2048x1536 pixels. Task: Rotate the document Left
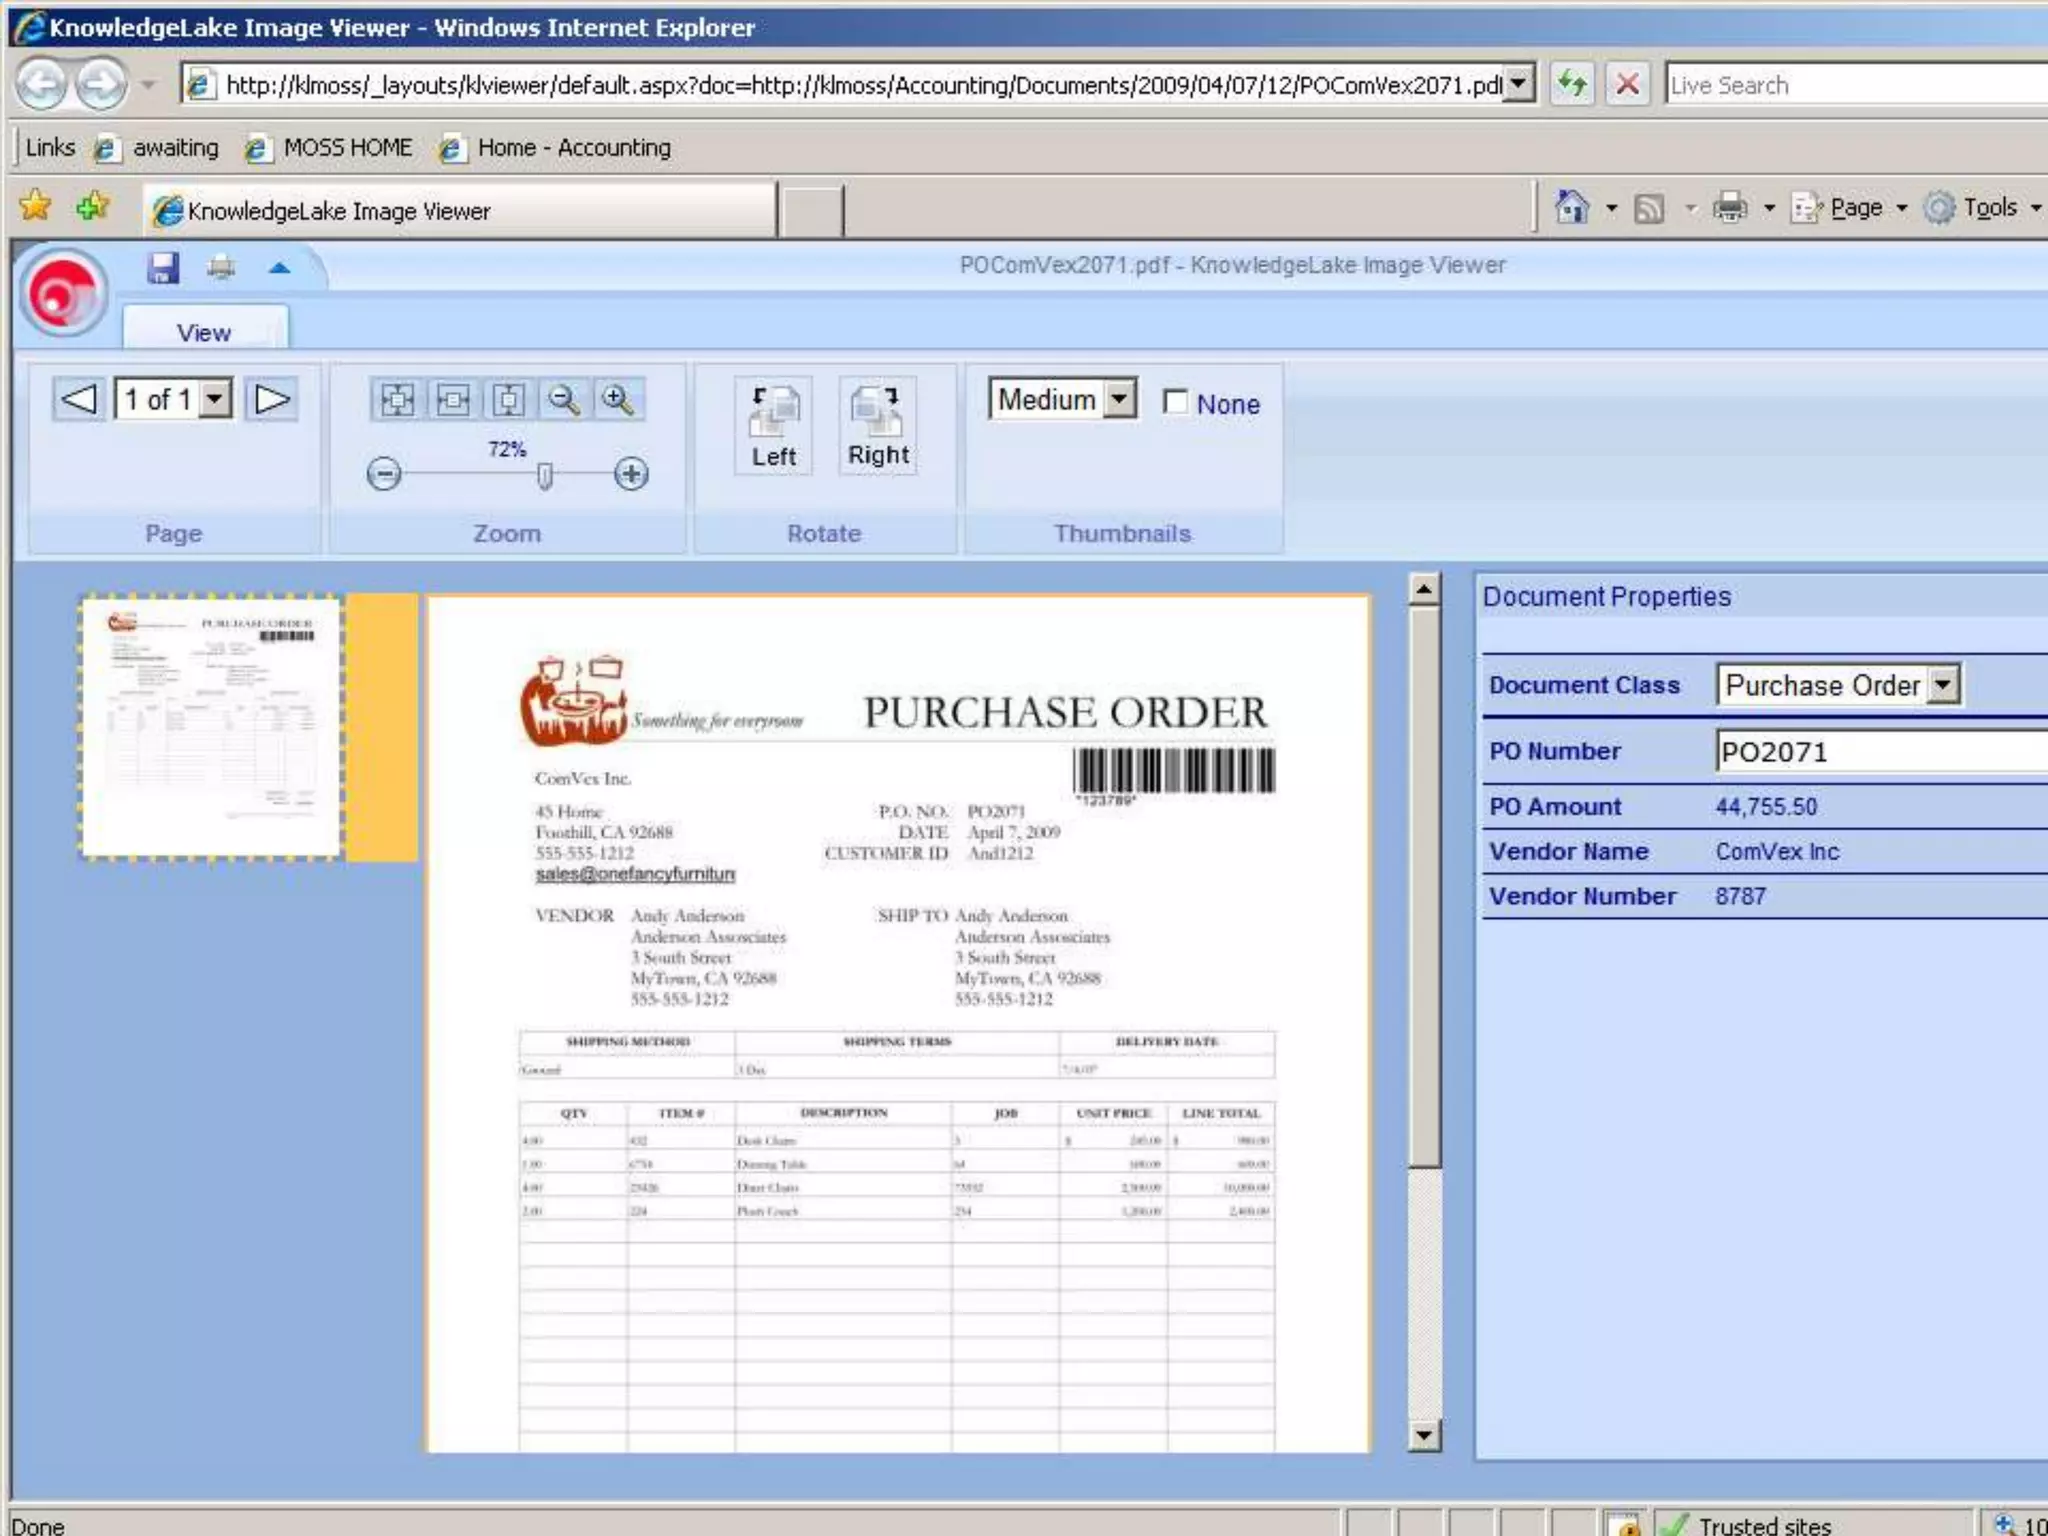tap(774, 426)
